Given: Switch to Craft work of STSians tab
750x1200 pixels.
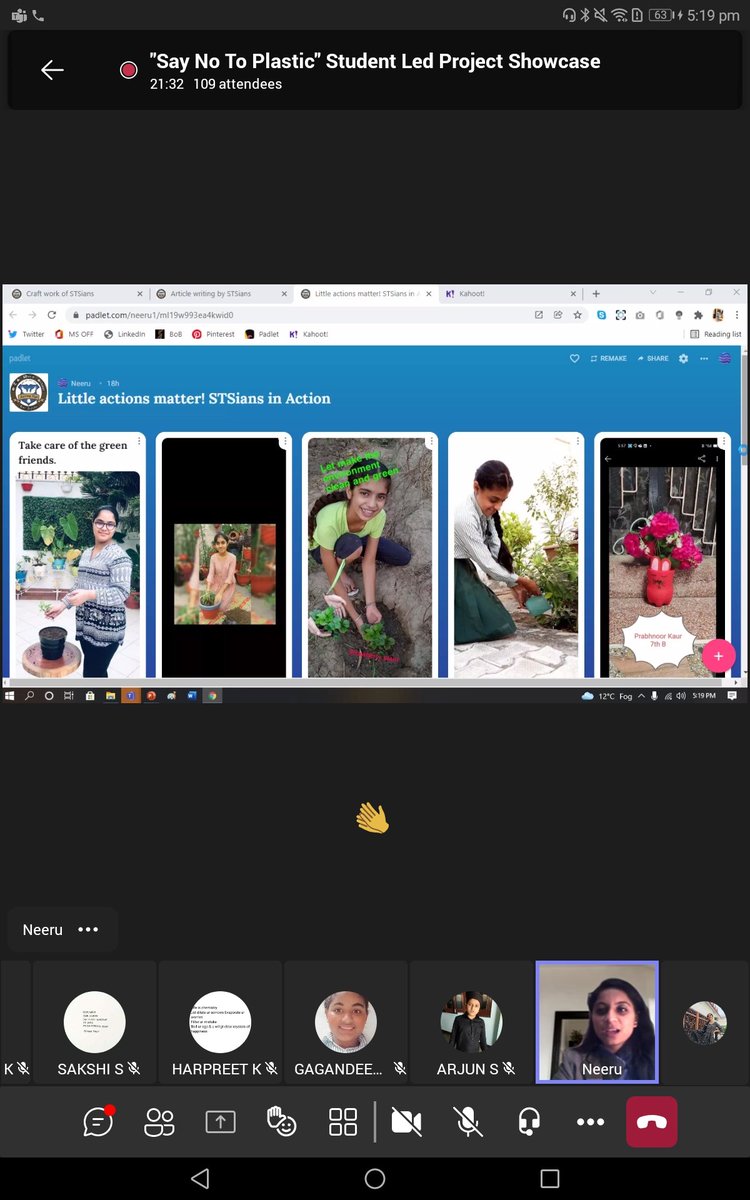Looking at the screenshot, I should click(76, 294).
